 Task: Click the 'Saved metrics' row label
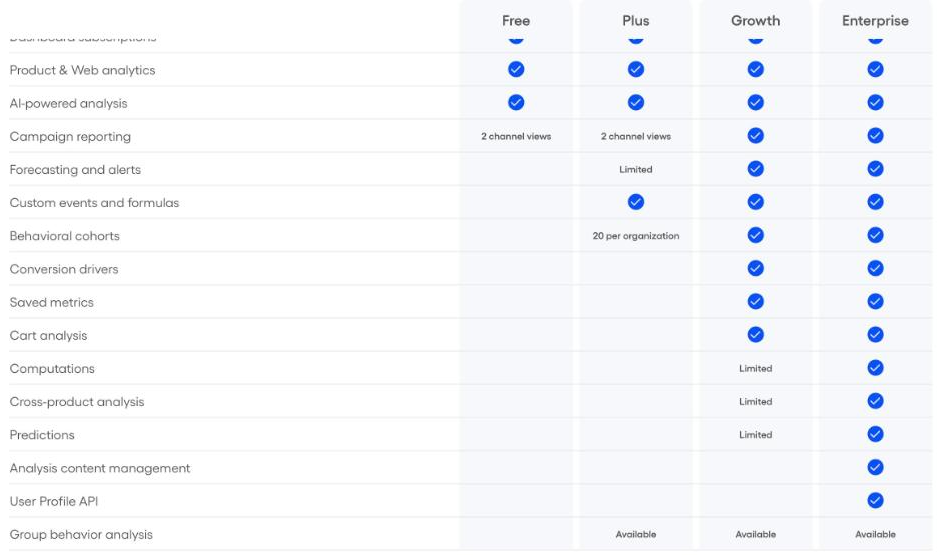pyautogui.click(x=52, y=302)
